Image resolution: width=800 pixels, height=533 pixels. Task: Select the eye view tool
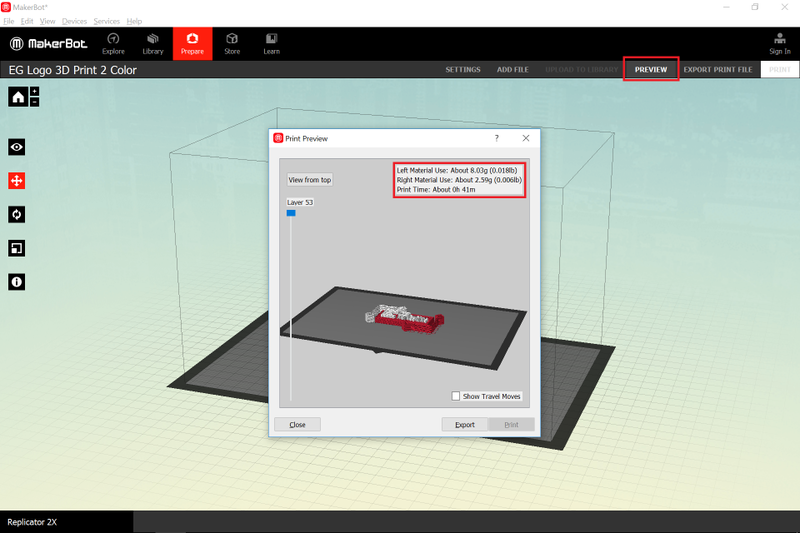point(17,147)
